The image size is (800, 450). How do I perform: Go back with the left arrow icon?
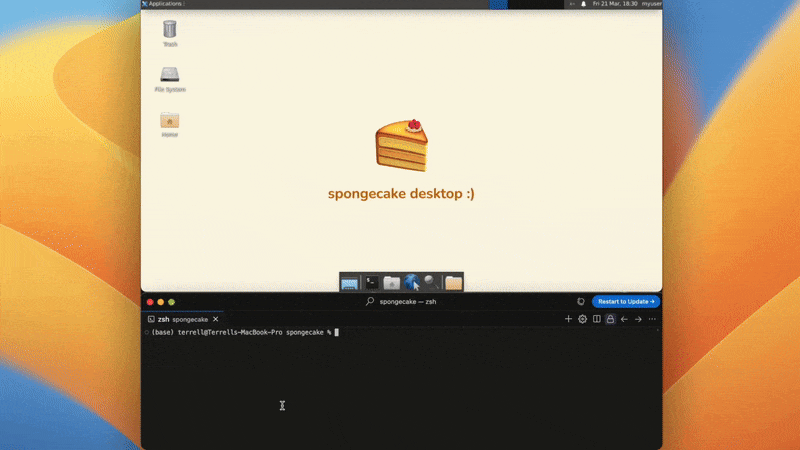click(624, 319)
